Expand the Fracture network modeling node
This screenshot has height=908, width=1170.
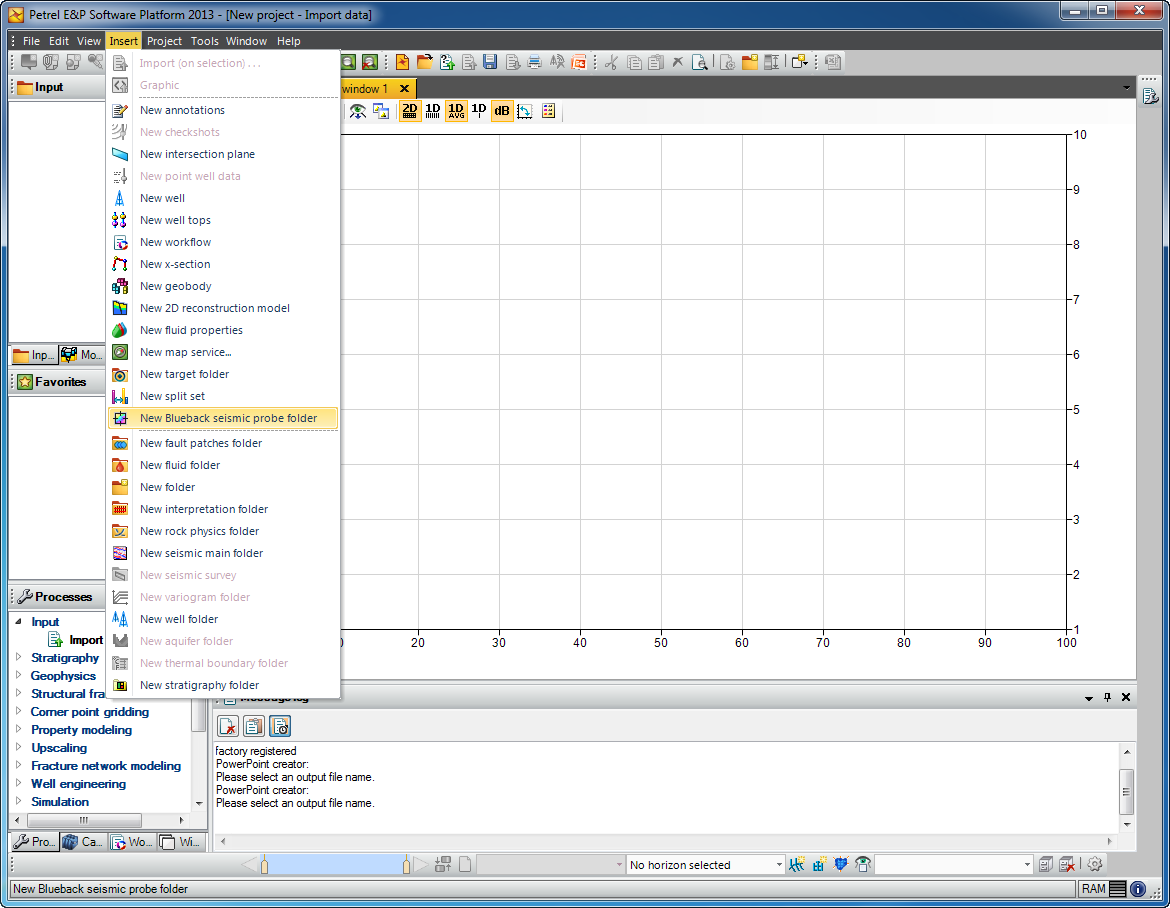[19, 765]
